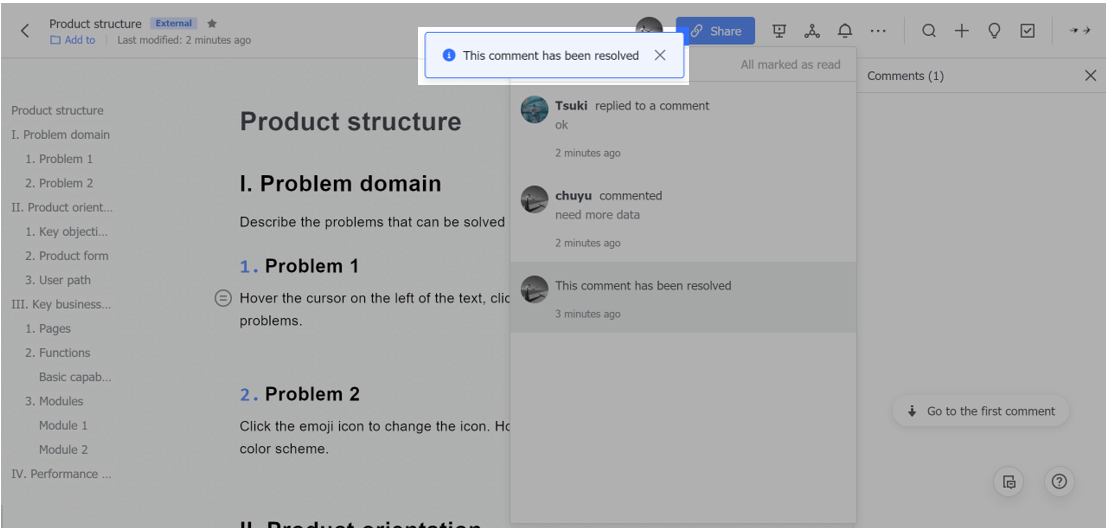Click the lightbulb icon in toolbar
The width and height of the screenshot is (1106, 528).
pyautogui.click(x=994, y=31)
